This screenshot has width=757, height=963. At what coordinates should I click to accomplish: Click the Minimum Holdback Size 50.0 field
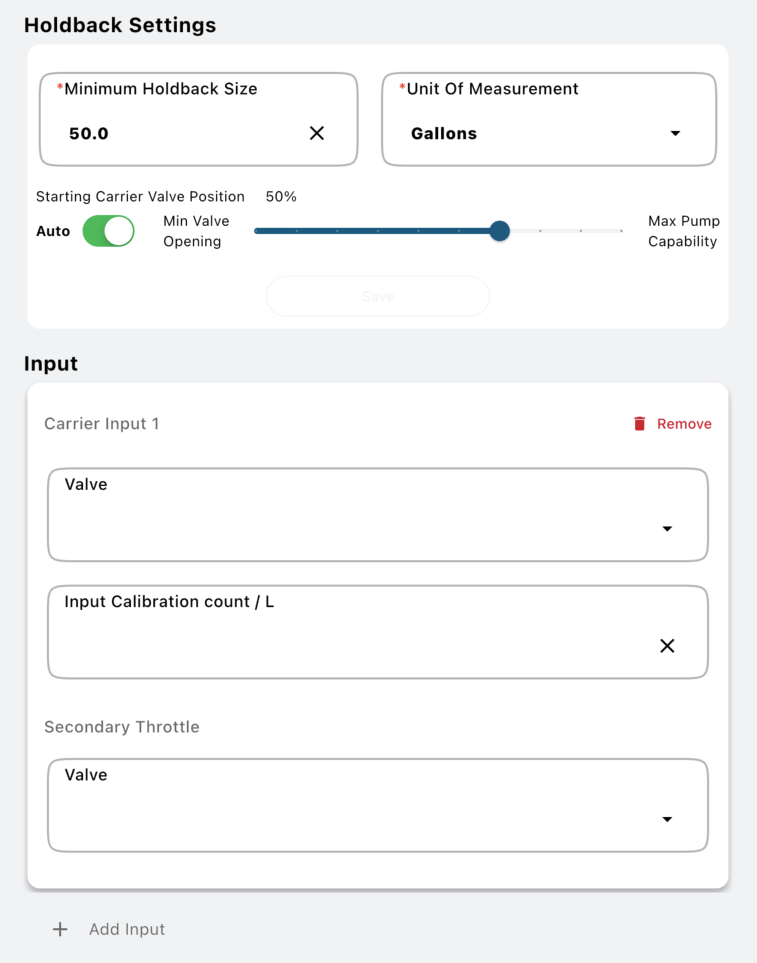coord(180,133)
